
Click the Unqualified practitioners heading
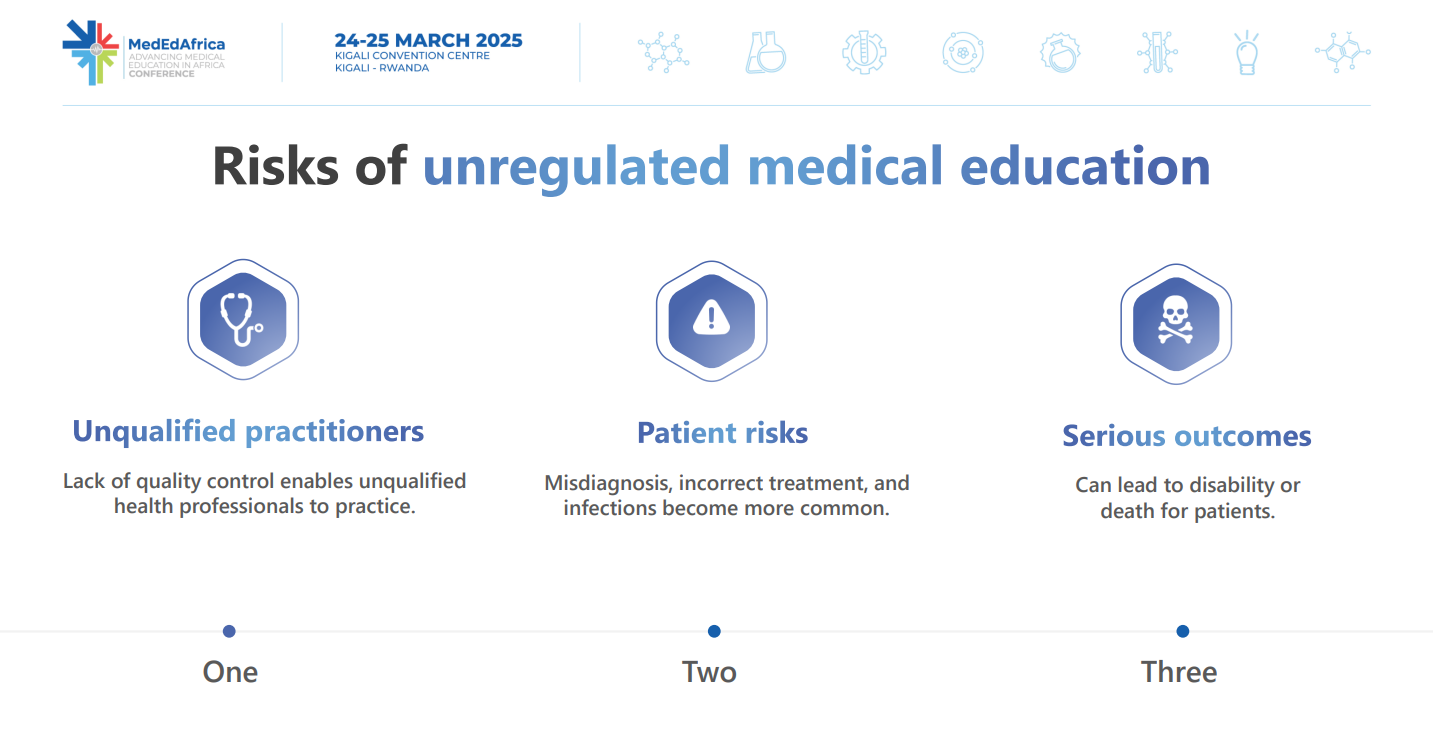pos(248,432)
